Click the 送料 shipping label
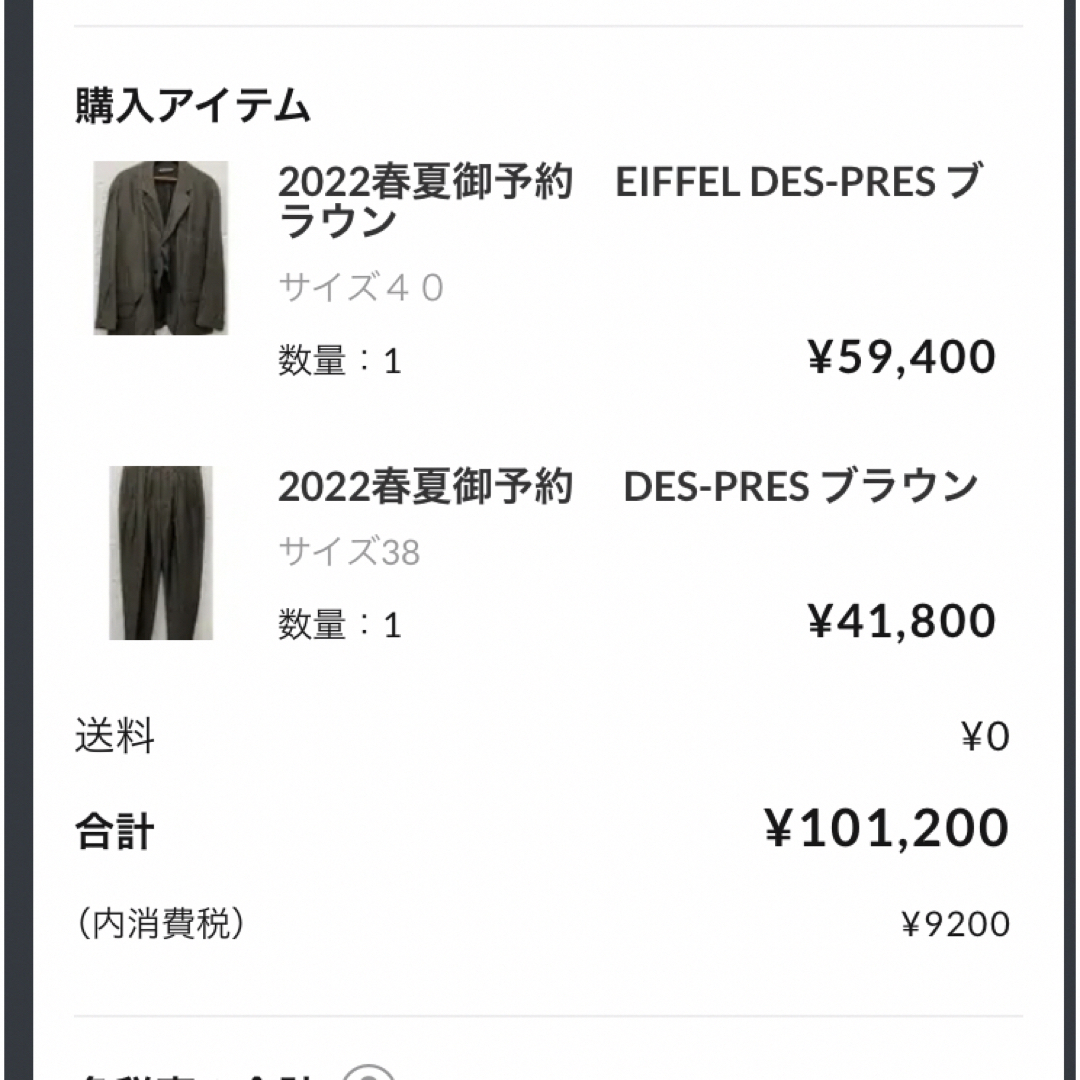 pos(114,736)
